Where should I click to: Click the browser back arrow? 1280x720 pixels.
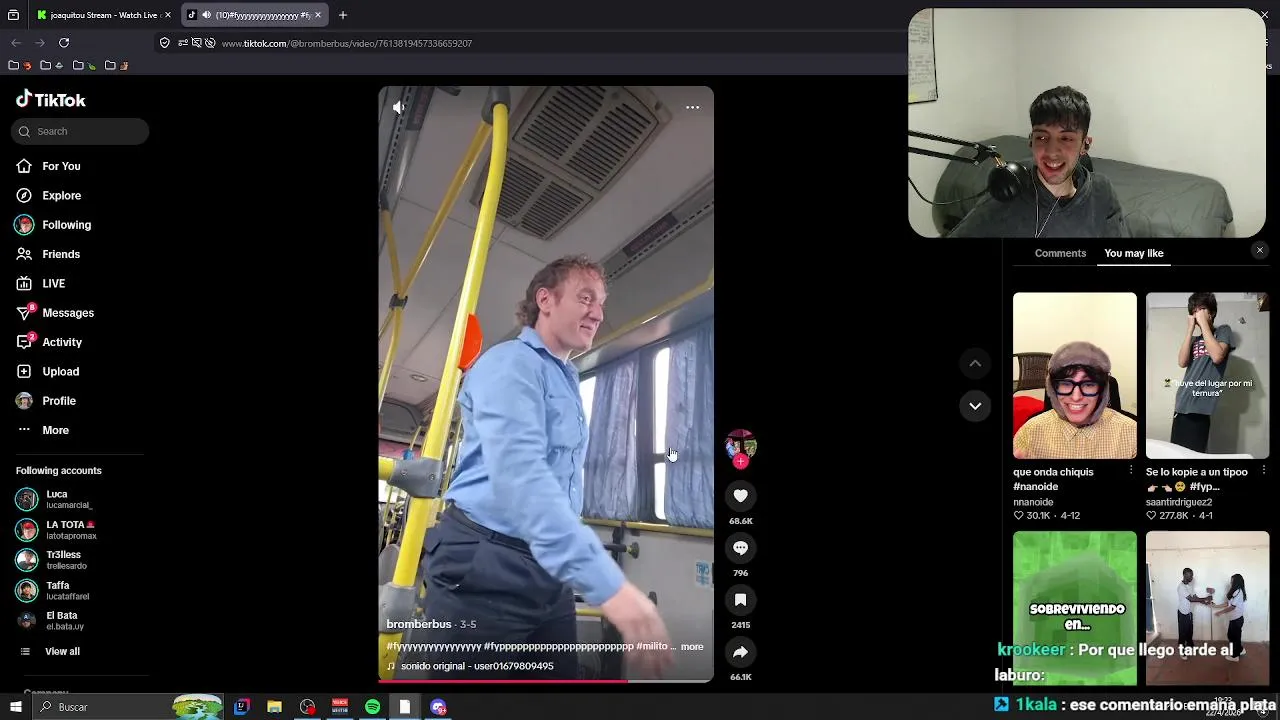[16, 43]
